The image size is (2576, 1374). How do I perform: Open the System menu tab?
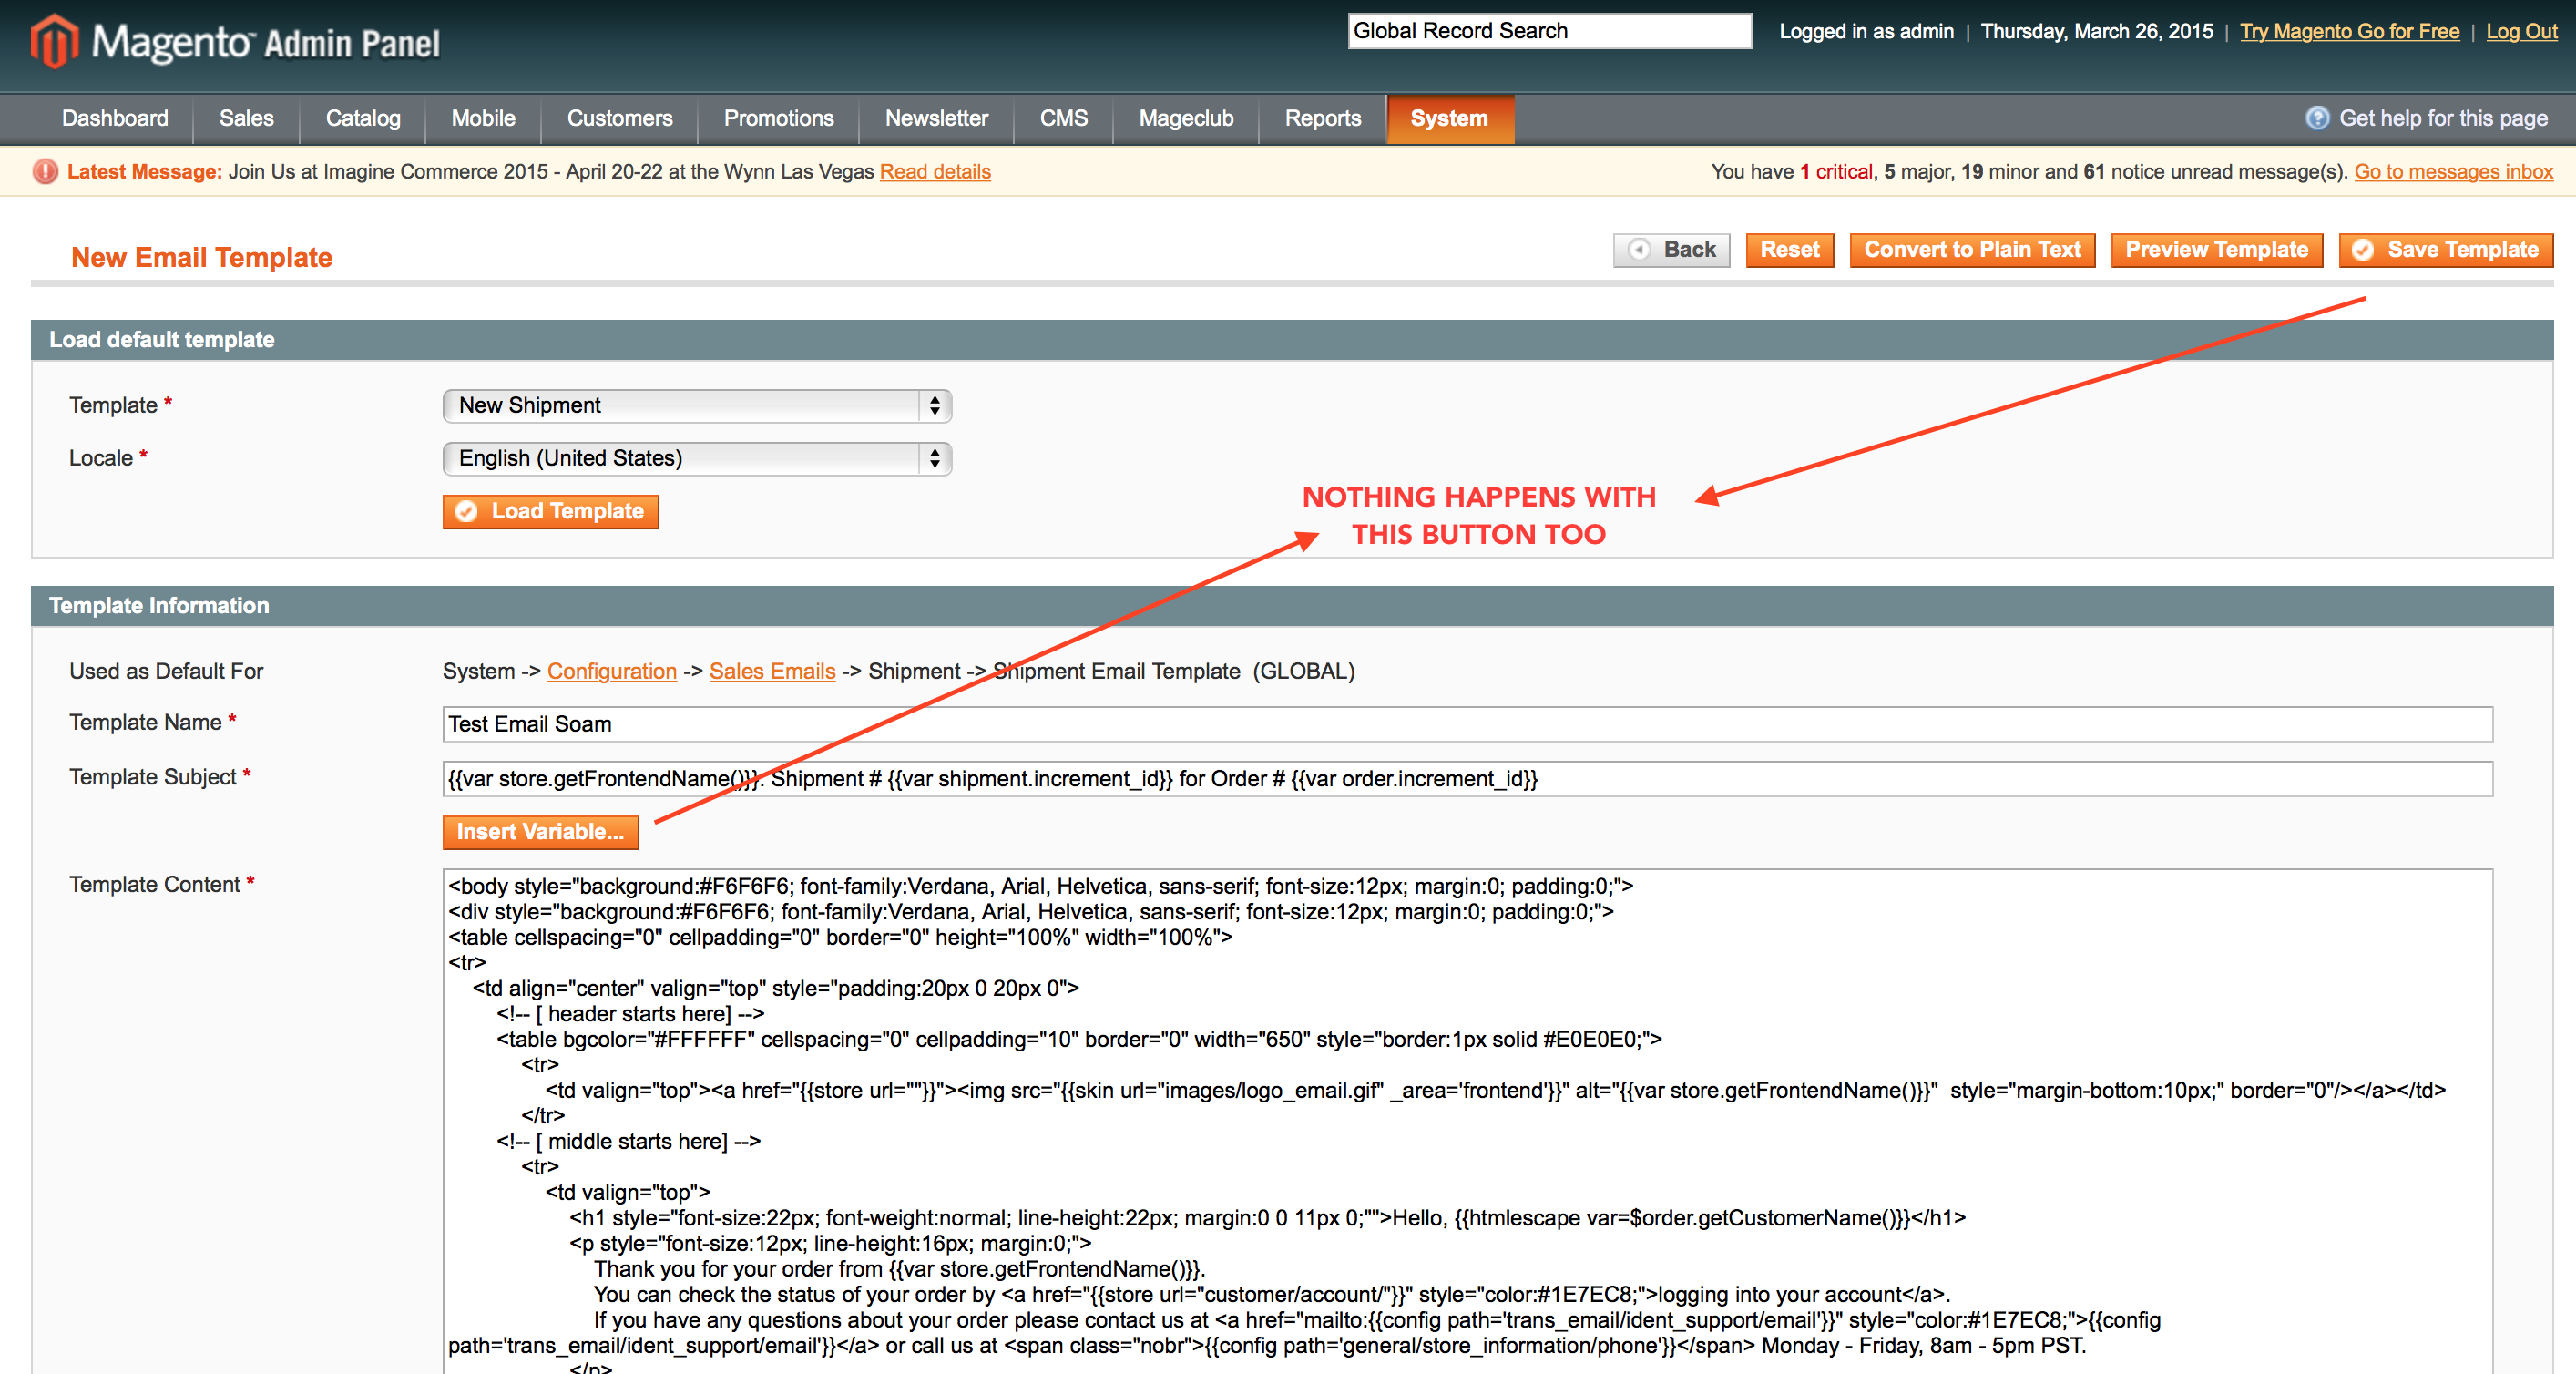pyautogui.click(x=1448, y=118)
